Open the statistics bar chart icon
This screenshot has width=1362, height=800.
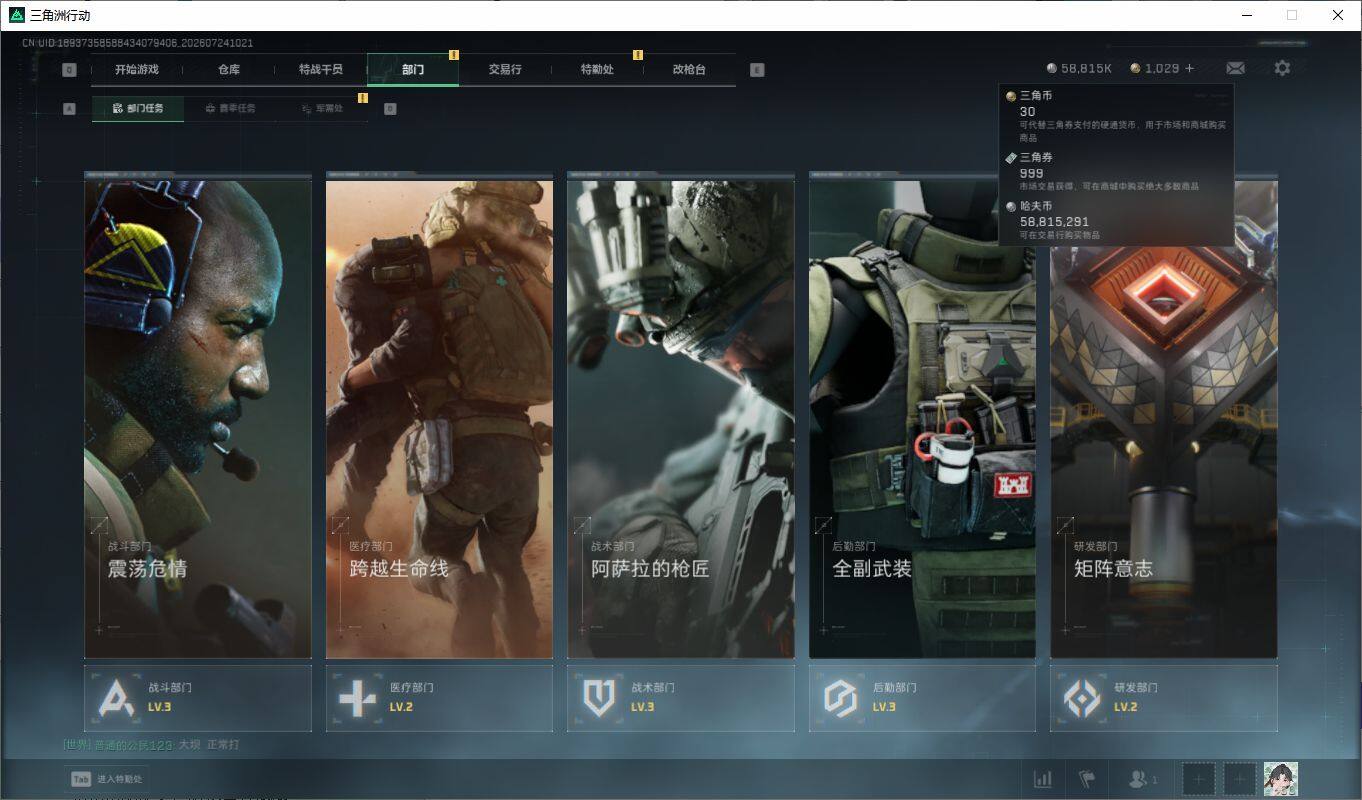[x=1042, y=779]
